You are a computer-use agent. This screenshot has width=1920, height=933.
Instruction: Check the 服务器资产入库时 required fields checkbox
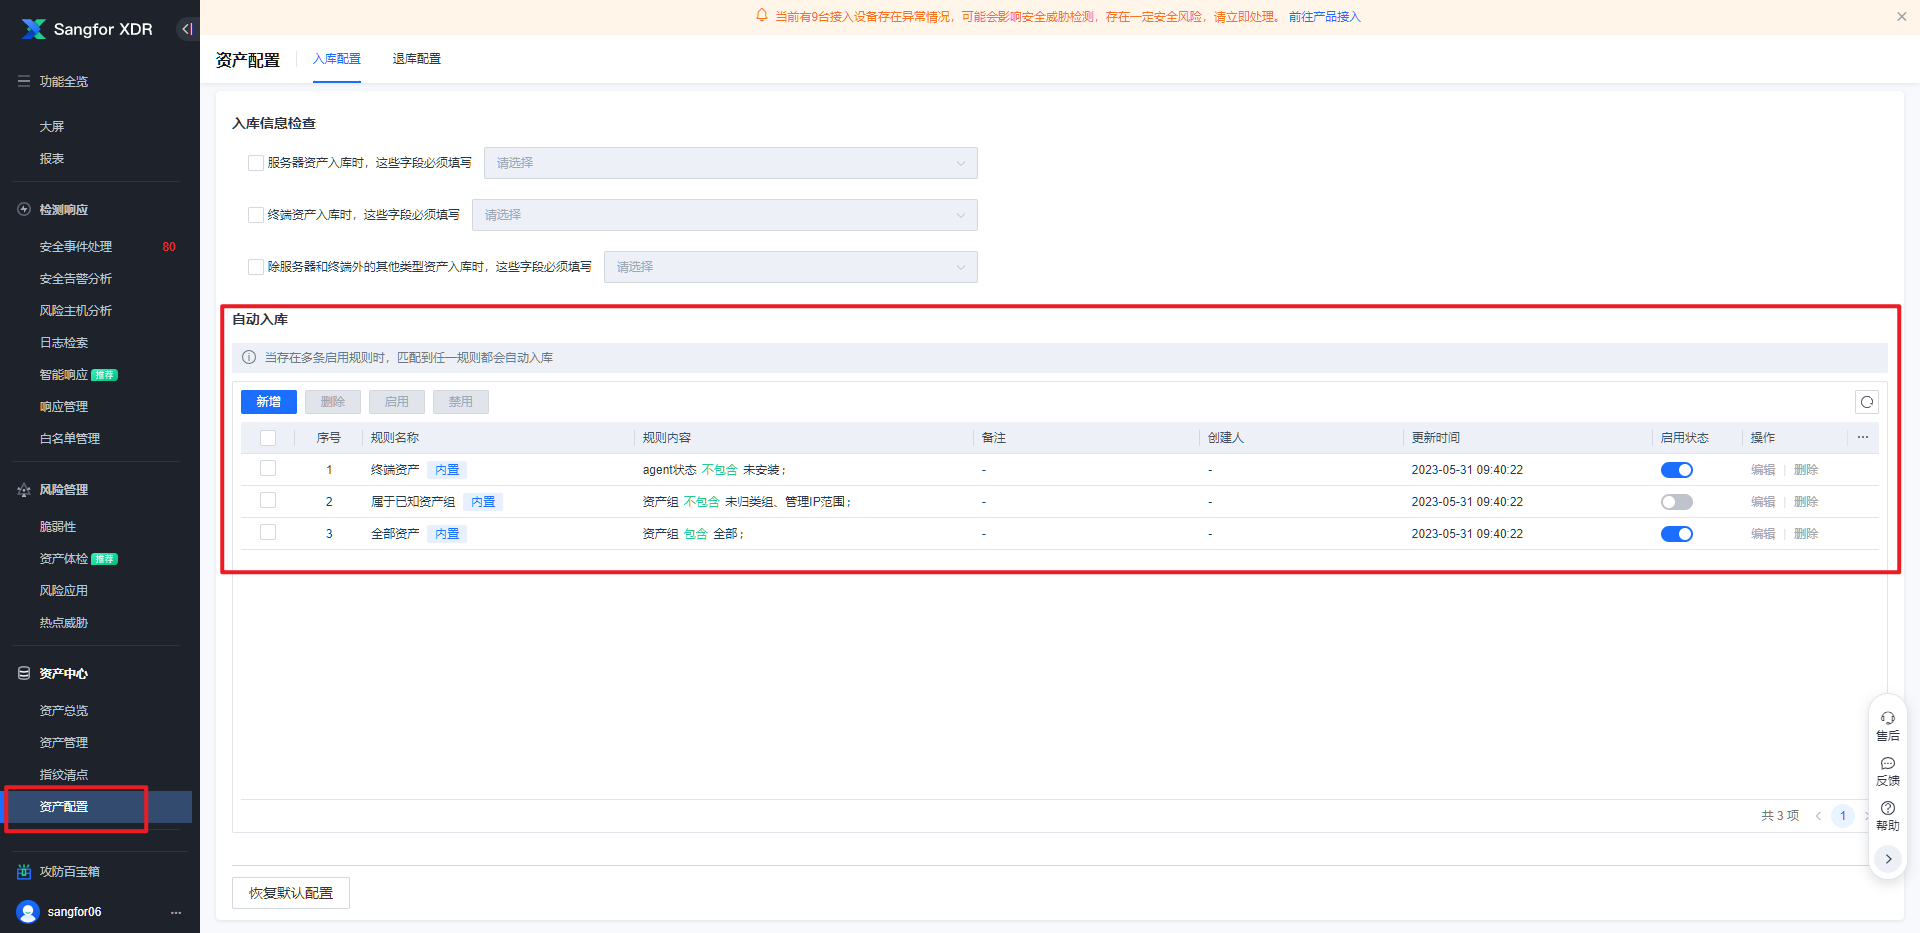tap(256, 163)
